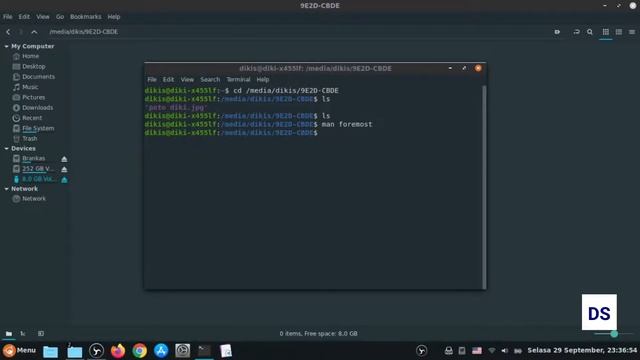The image size is (640, 360).
Task: Click terminal vertical scrollbar
Action: [x=484, y=187]
